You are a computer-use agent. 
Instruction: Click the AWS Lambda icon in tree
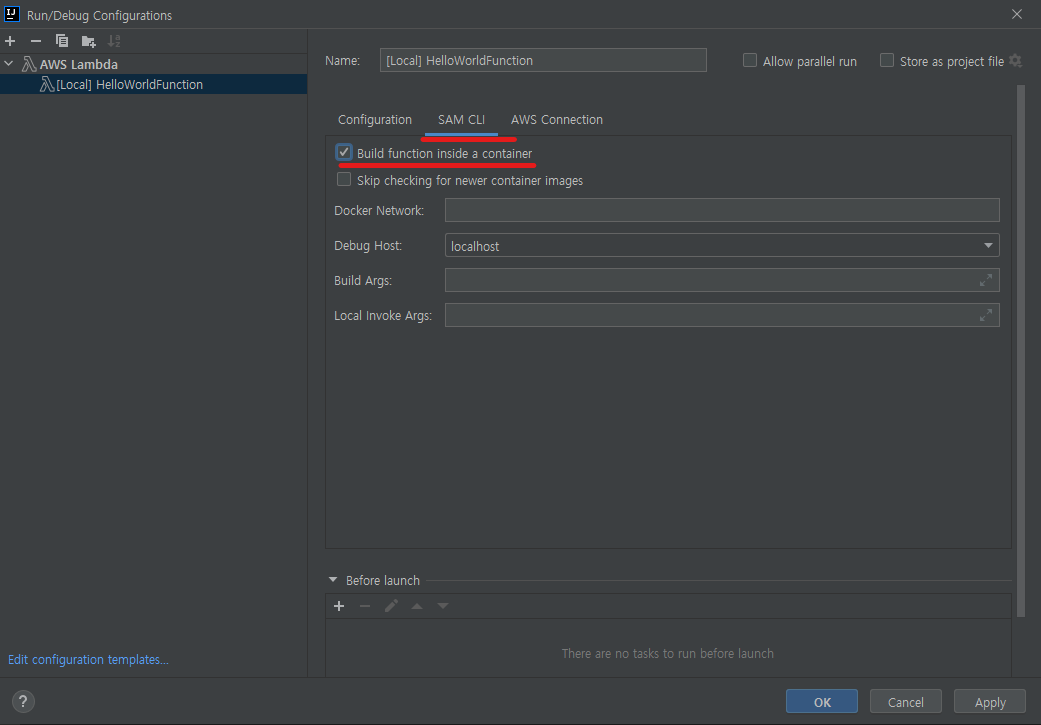pos(29,64)
